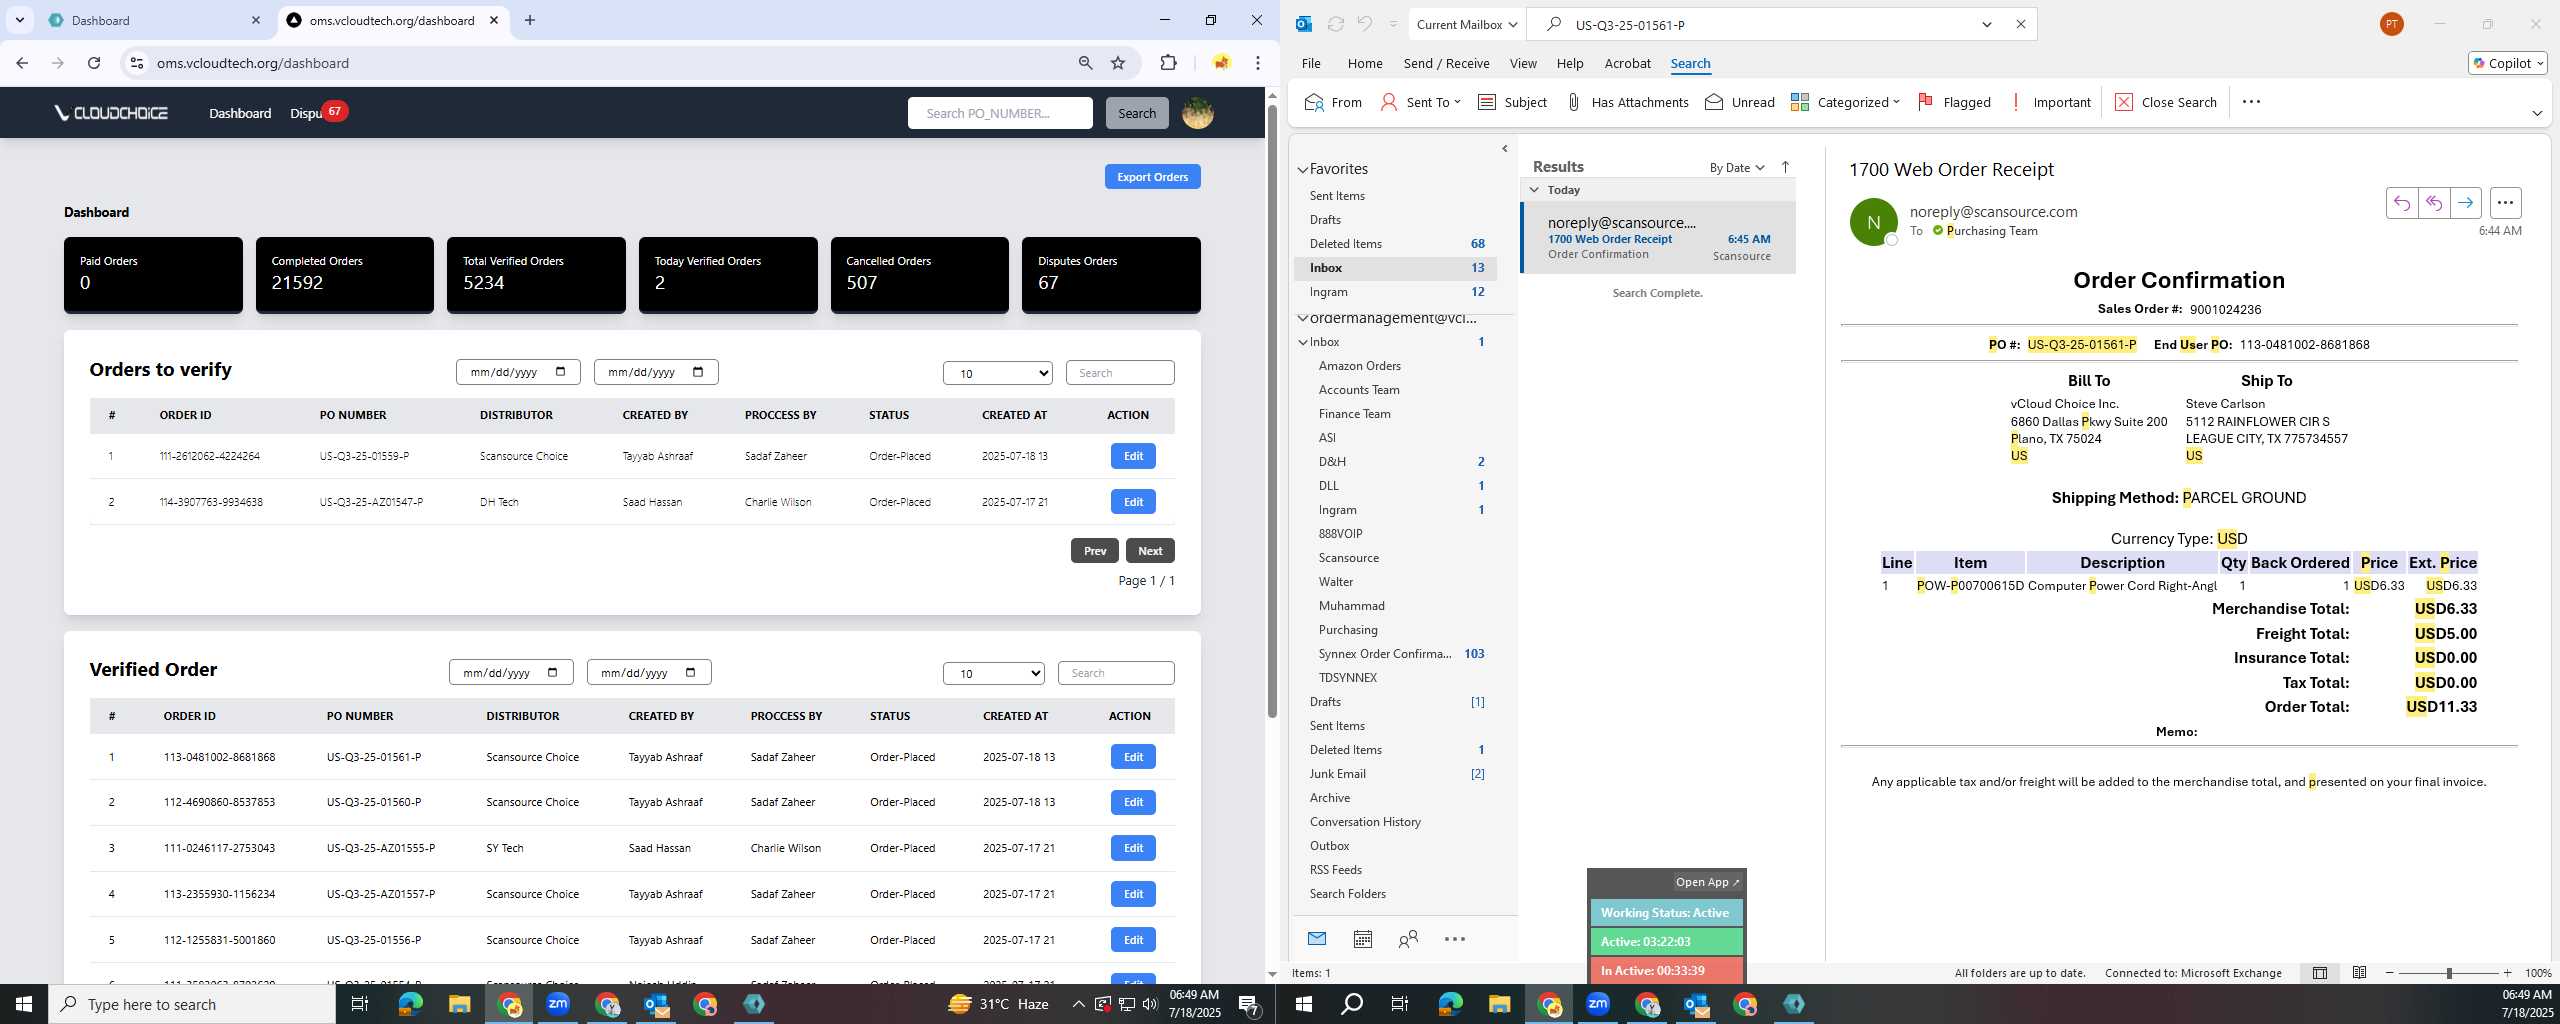
Task: Filter search by Has Attachments
Action: tap(1627, 102)
